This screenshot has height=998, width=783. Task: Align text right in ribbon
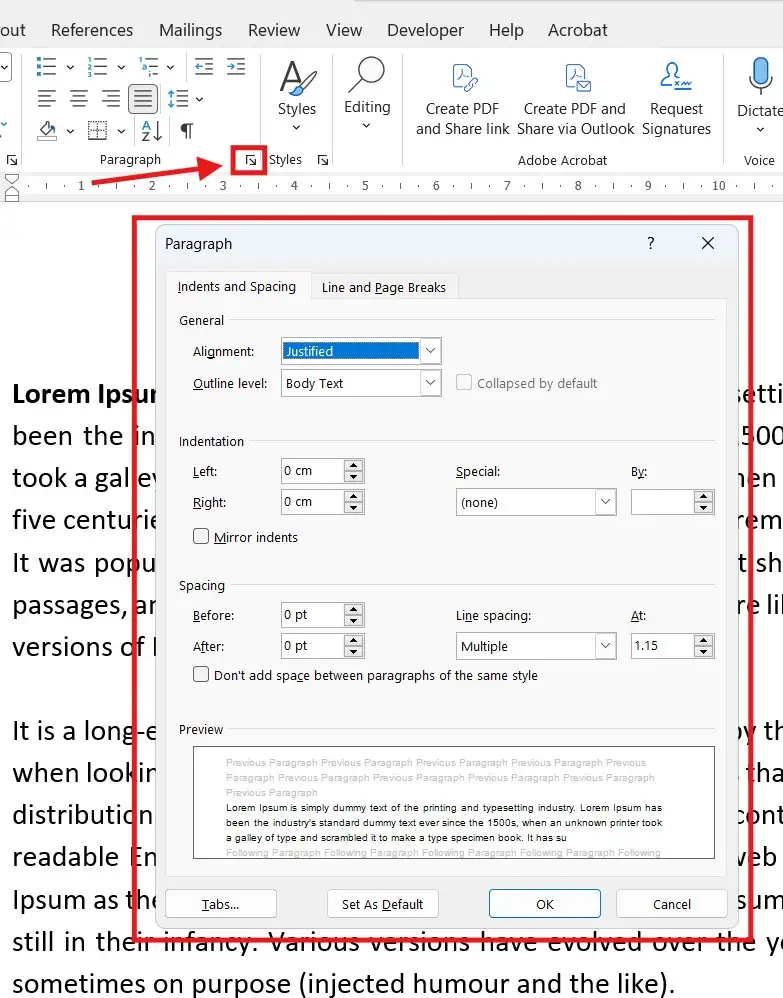click(x=111, y=99)
